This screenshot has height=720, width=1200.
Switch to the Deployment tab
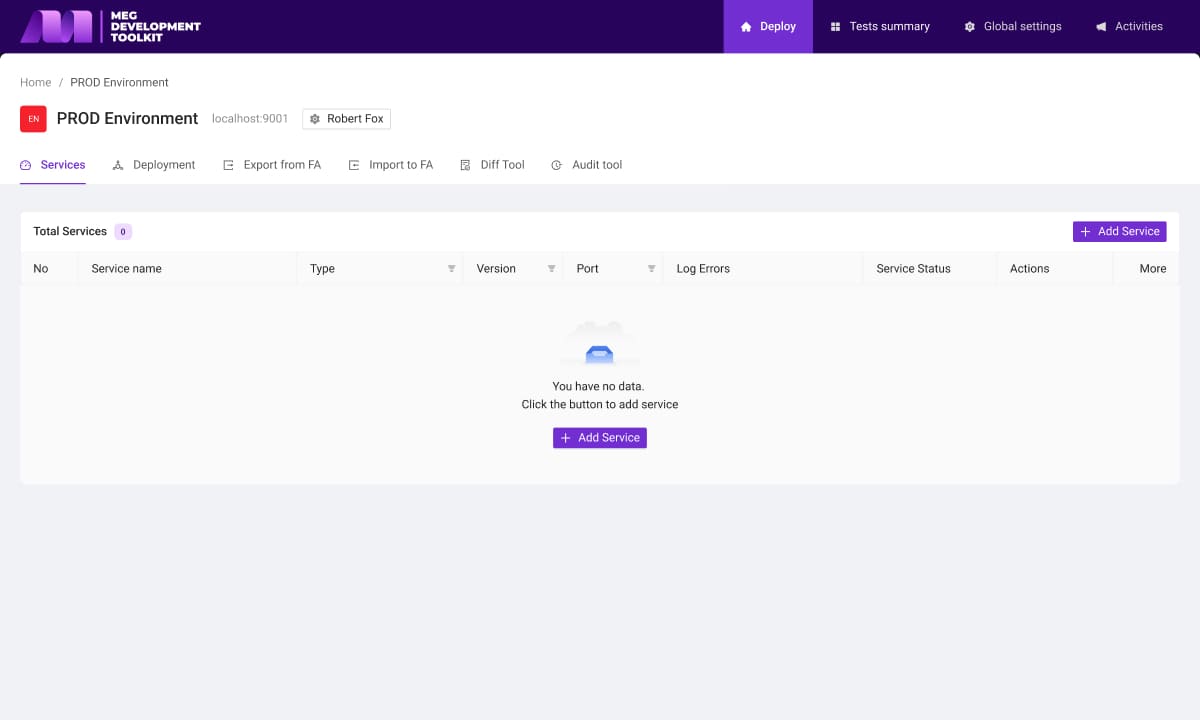coord(154,165)
